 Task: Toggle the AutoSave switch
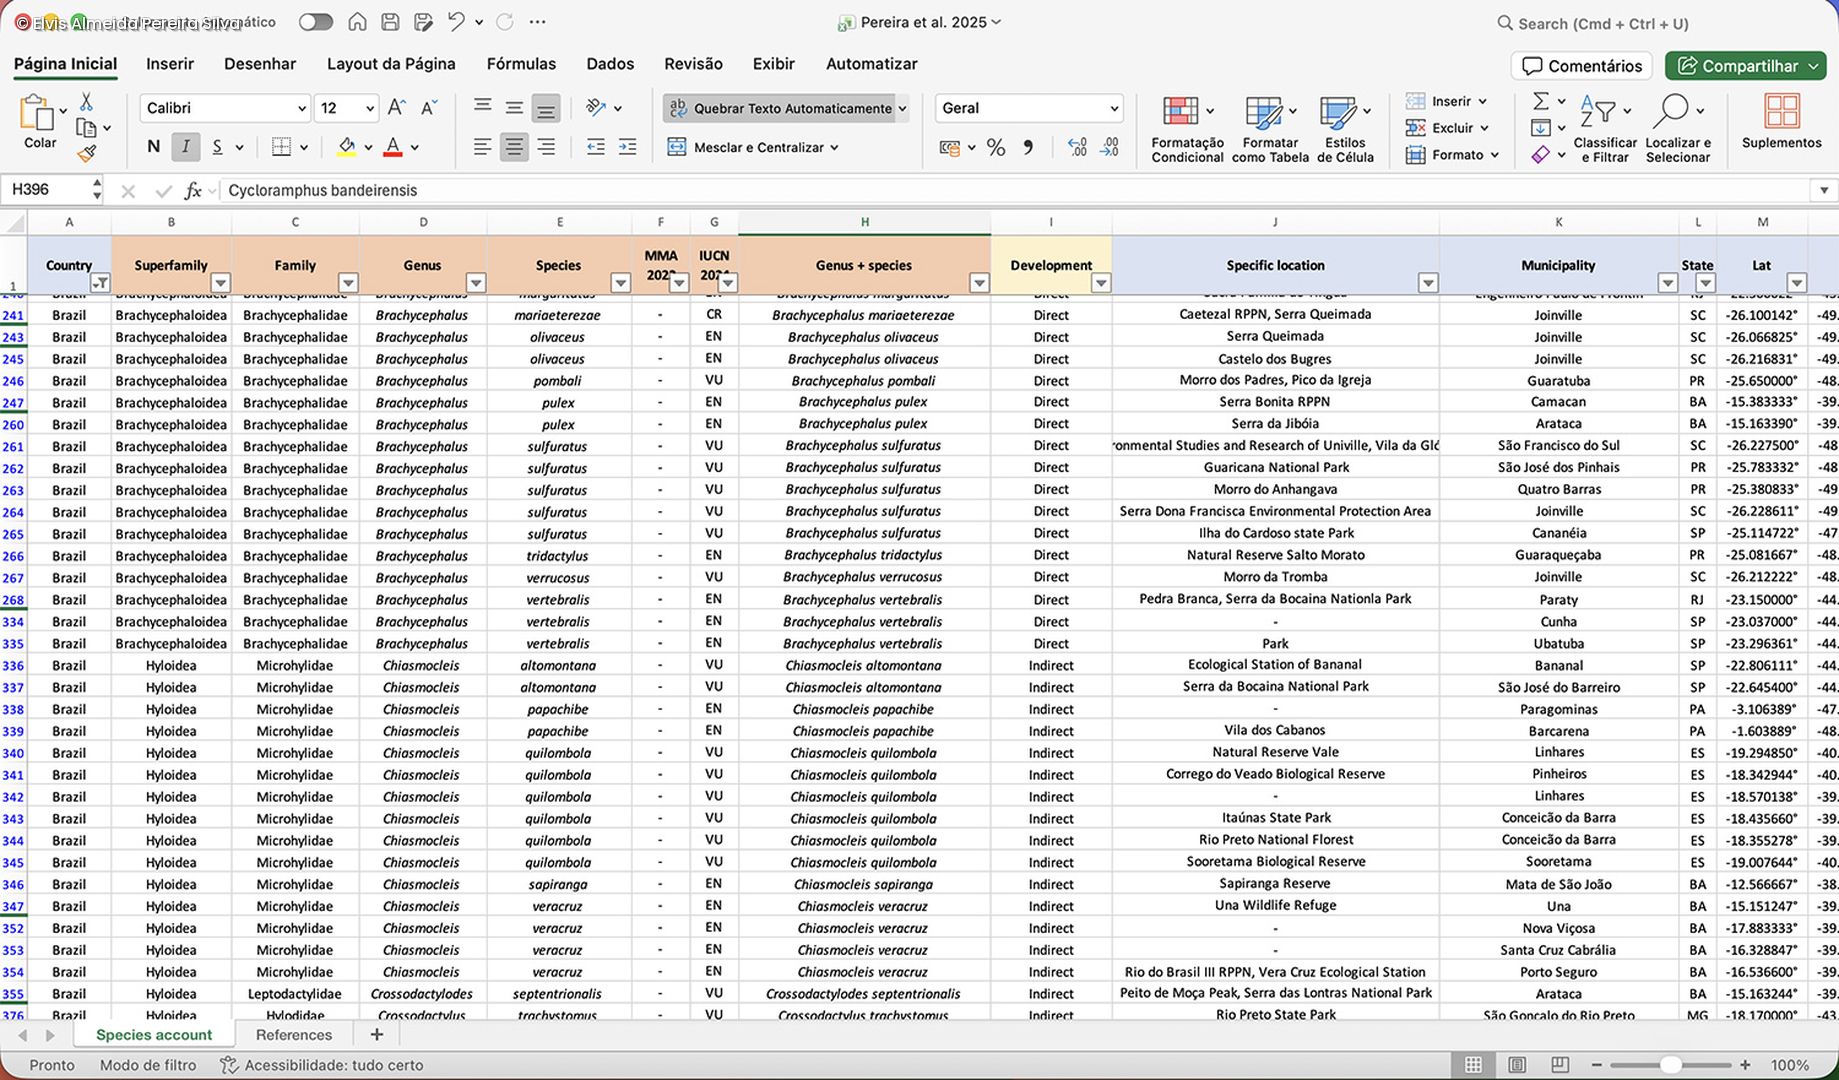coord(315,22)
